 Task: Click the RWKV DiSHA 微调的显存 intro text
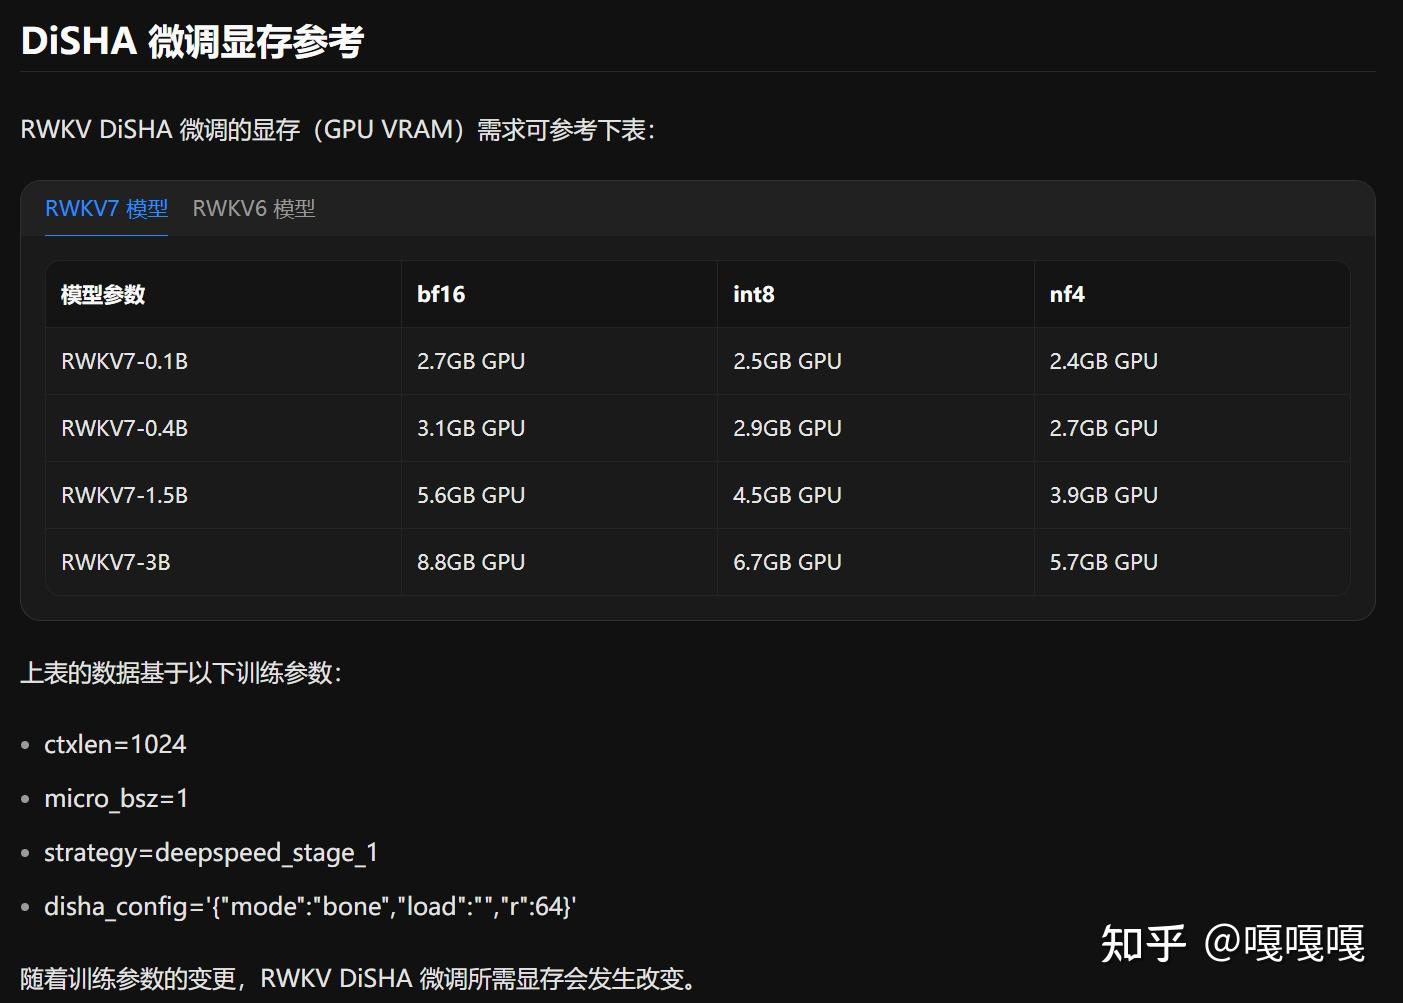[339, 129]
